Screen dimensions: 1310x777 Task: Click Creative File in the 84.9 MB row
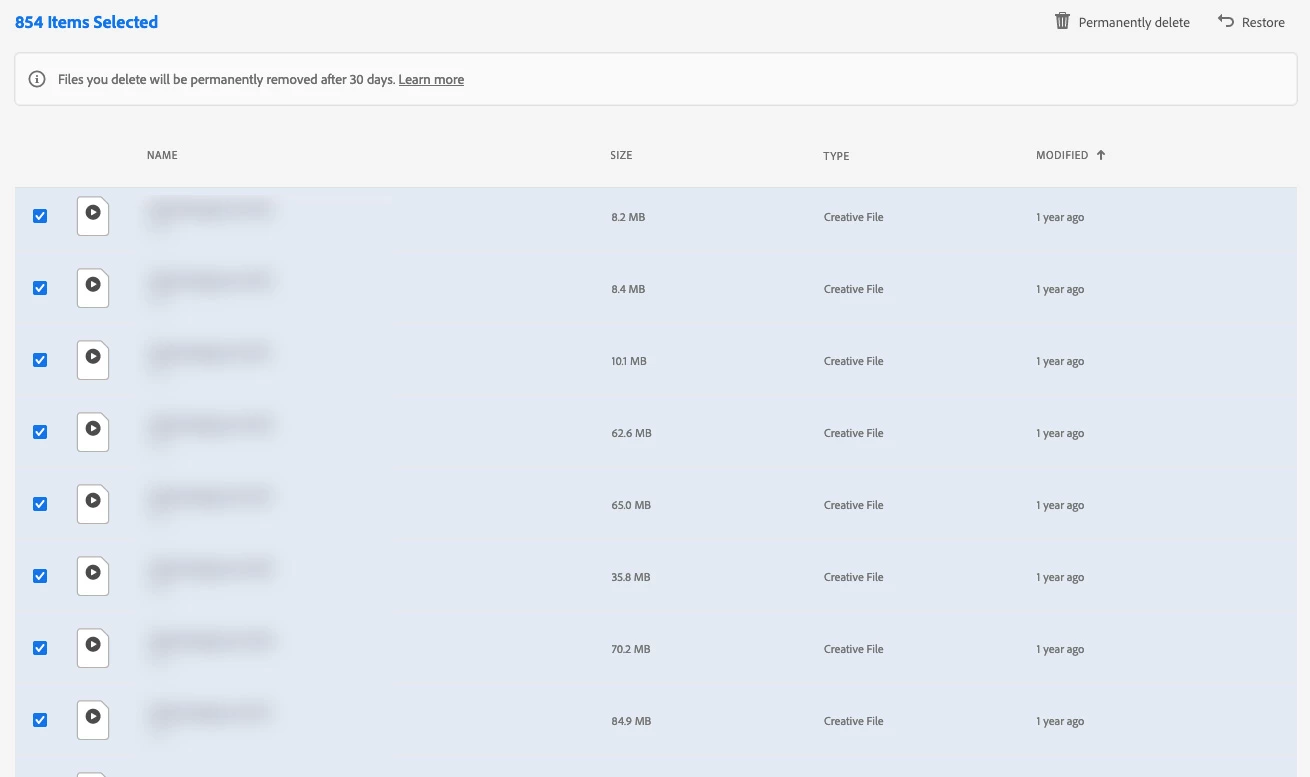pyautogui.click(x=853, y=721)
